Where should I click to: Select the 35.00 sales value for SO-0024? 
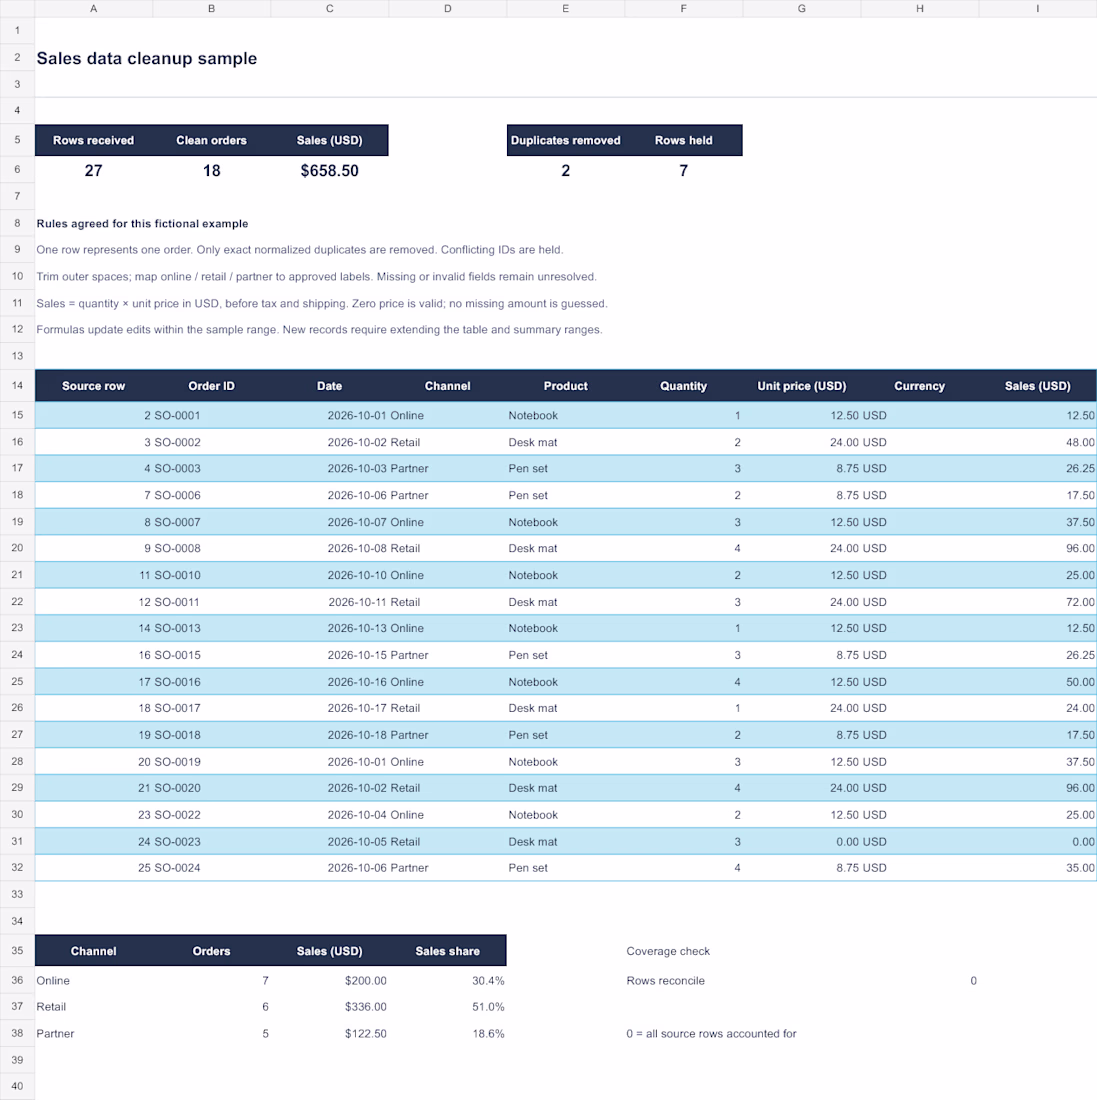(1037, 868)
